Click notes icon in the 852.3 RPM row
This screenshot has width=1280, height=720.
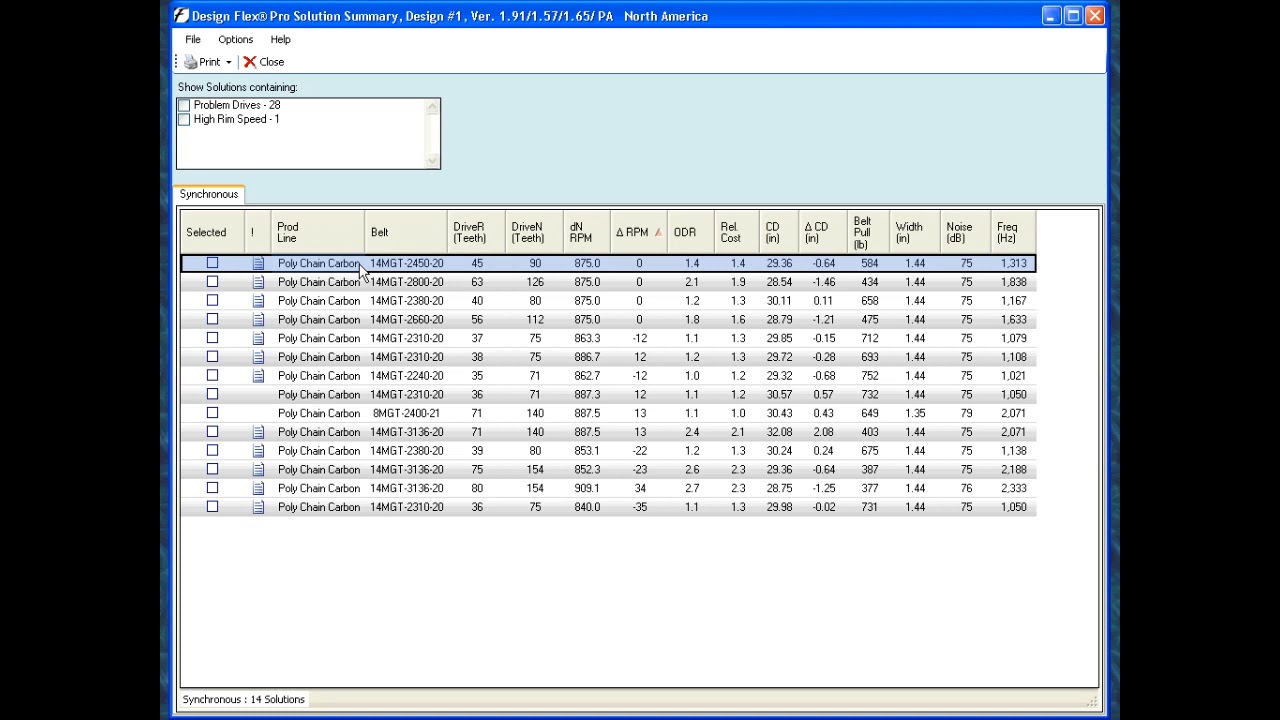(258, 470)
